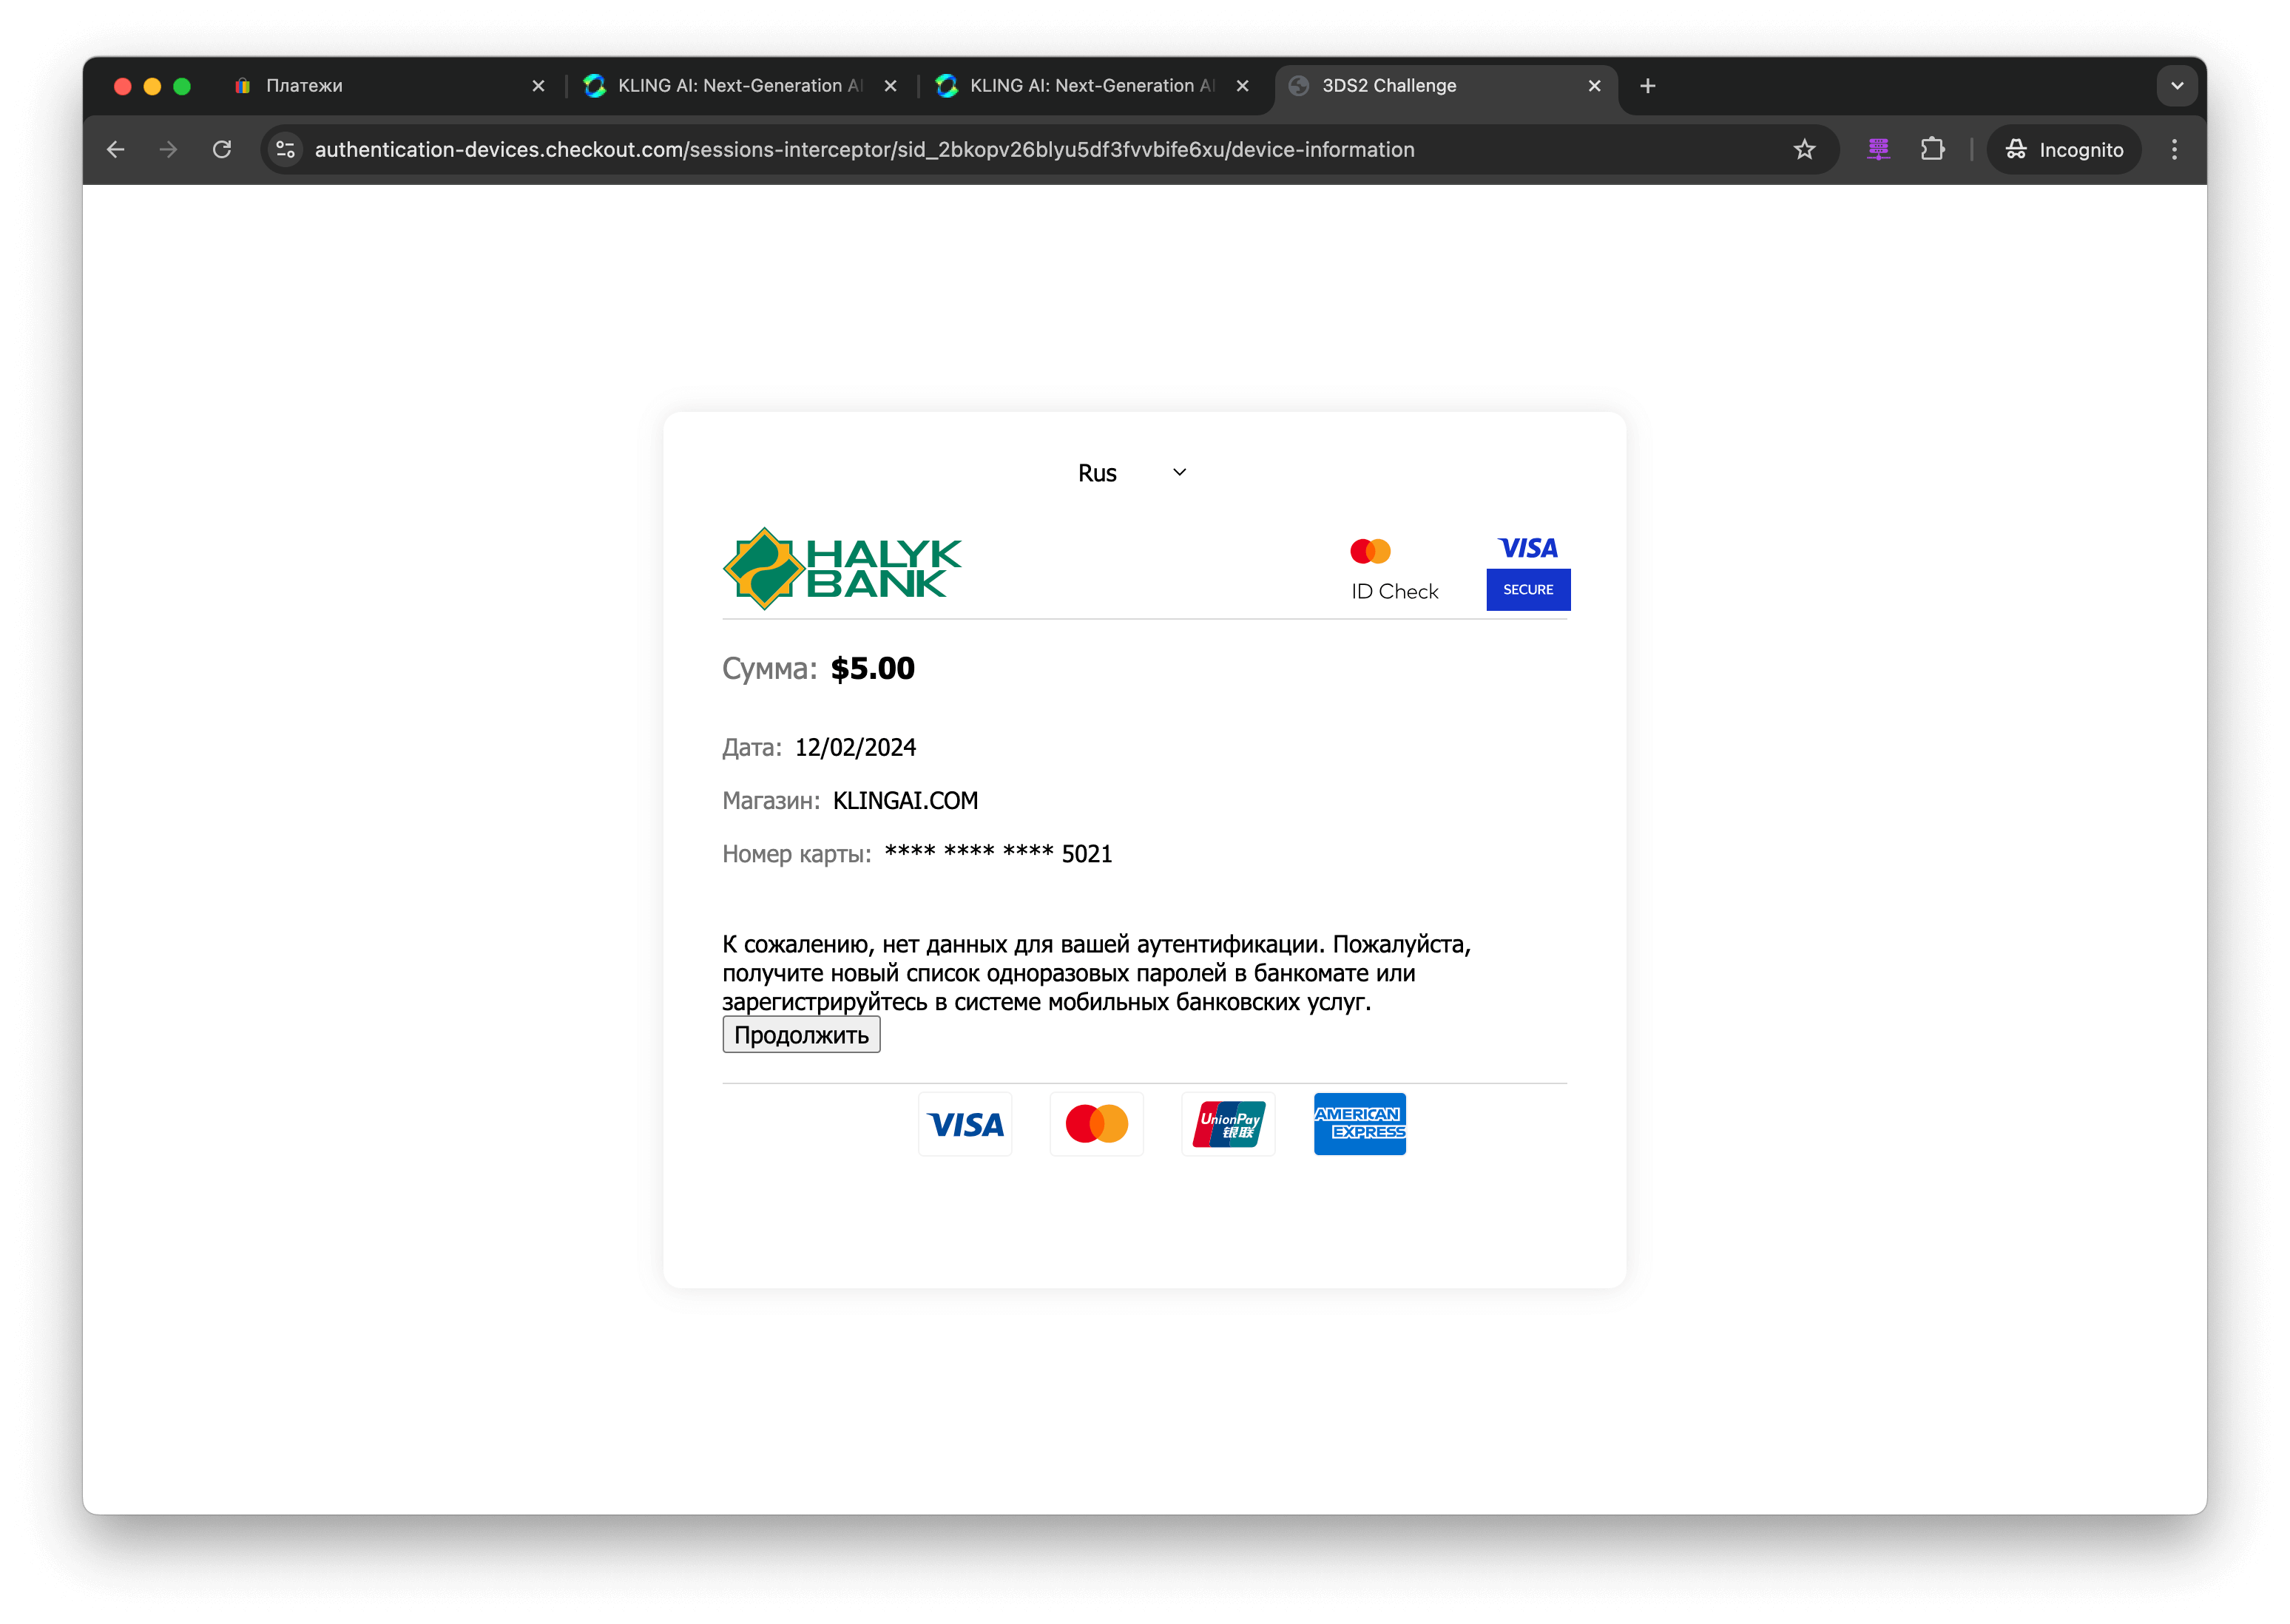
Task: Click the masked card number ending 5021
Action: pyautogui.click(x=997, y=854)
